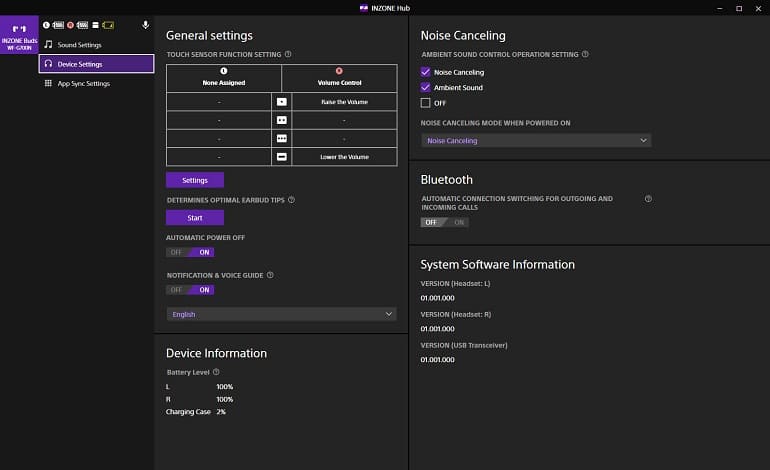770x470 pixels.
Task: Click Start to determine optimal earbud tips
Action: pyautogui.click(x=195, y=218)
